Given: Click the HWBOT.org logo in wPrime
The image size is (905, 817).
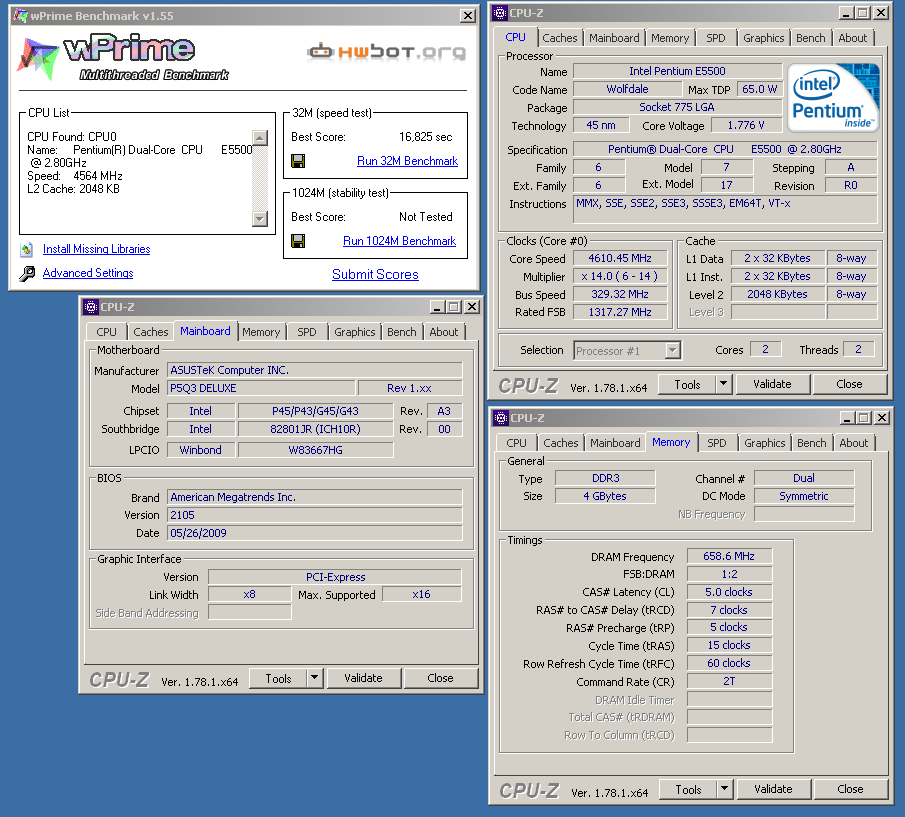Looking at the screenshot, I should click(387, 52).
